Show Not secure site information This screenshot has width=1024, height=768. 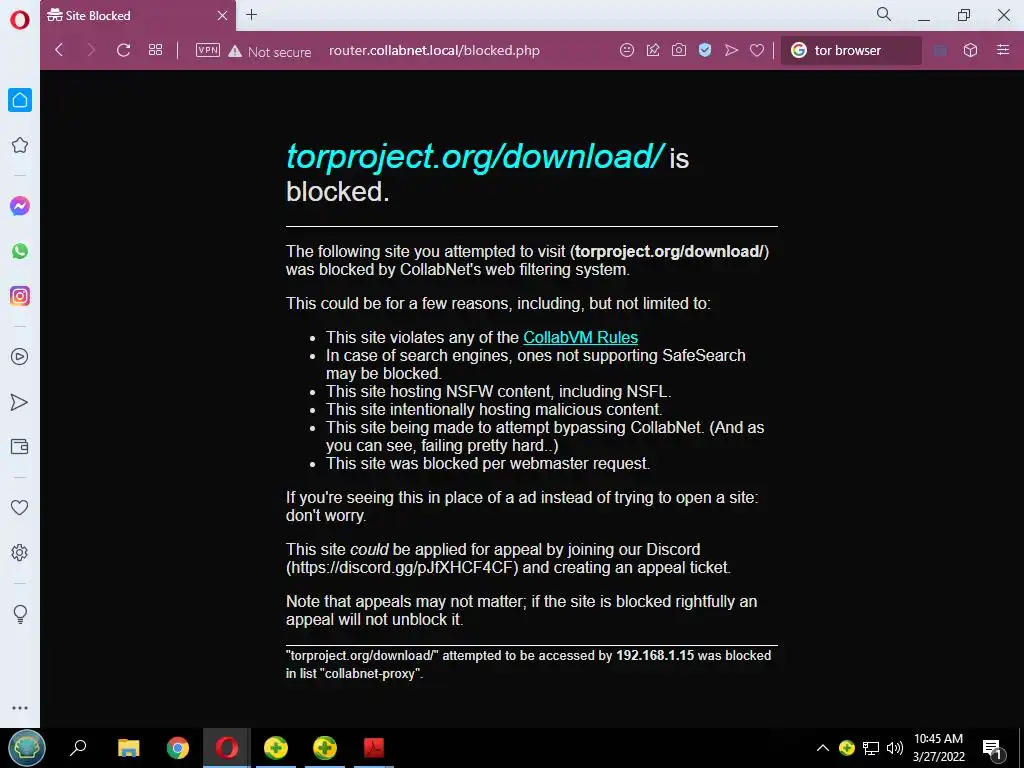(269, 52)
